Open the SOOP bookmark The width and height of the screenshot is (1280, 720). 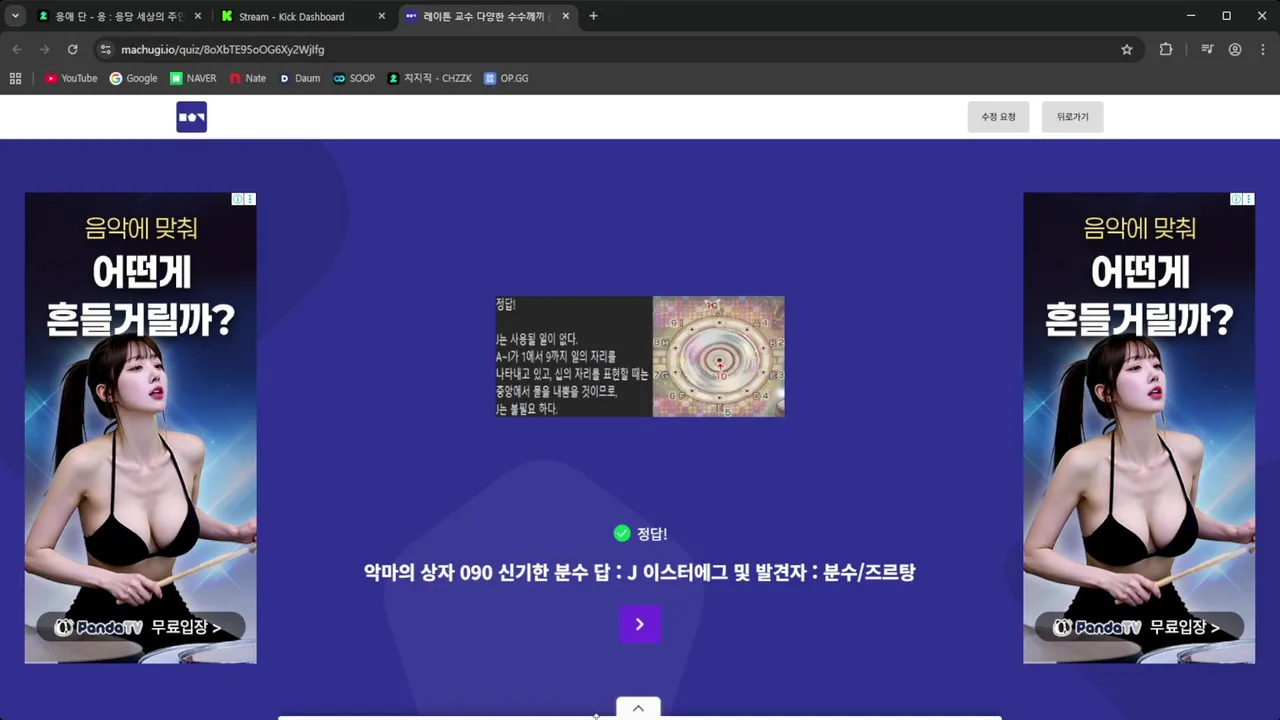354,78
